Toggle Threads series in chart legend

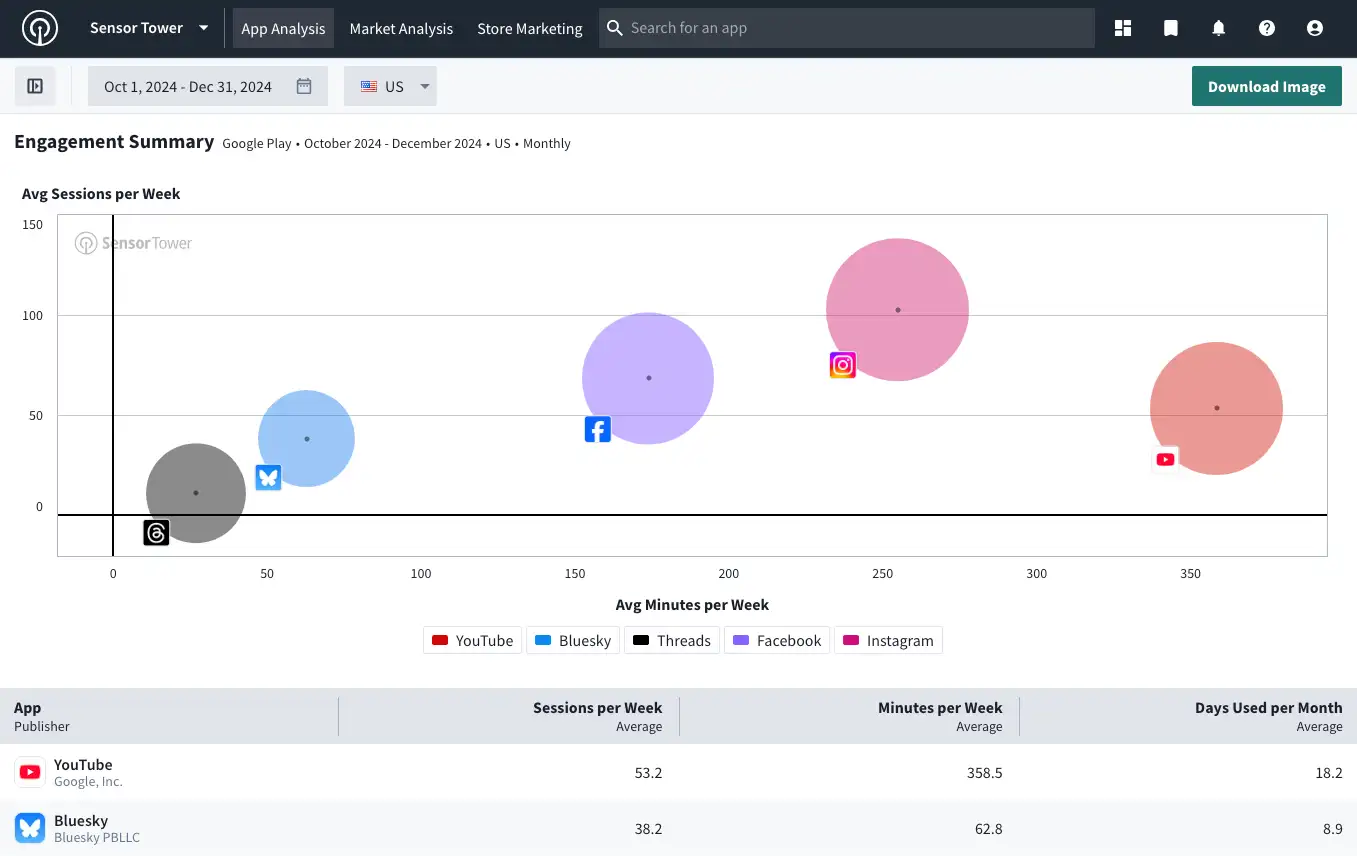point(672,640)
